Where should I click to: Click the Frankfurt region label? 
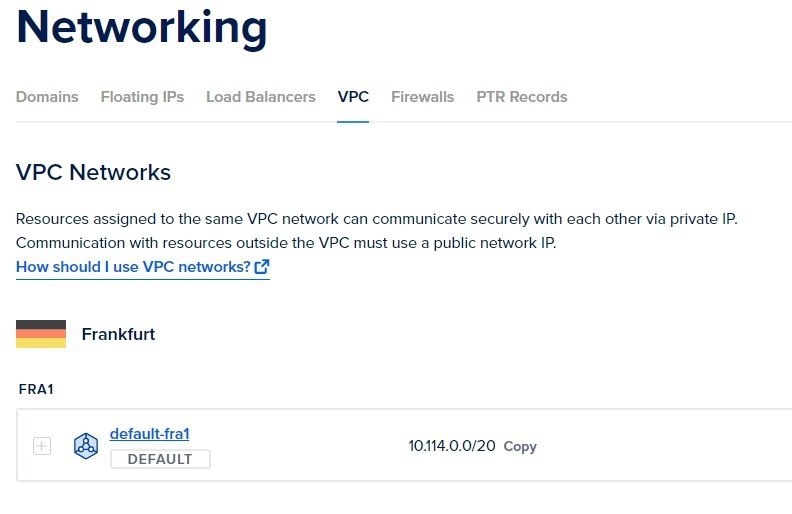118,334
